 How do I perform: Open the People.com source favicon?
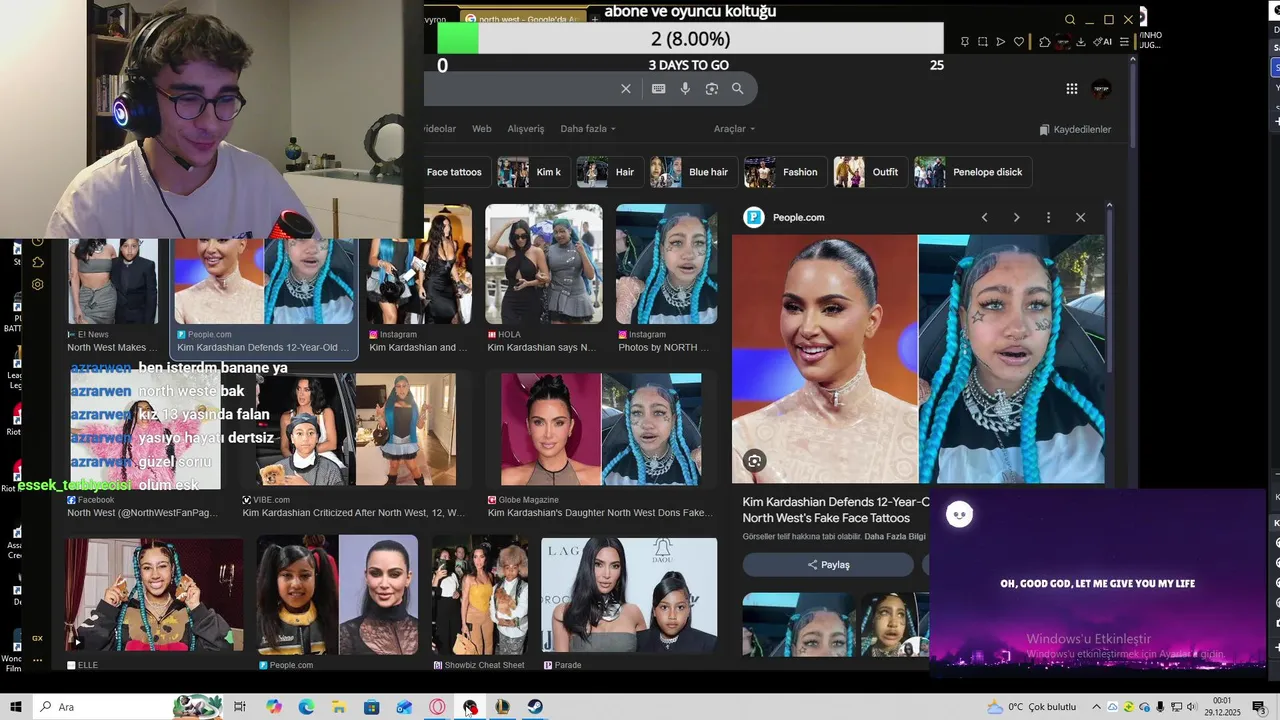(x=753, y=217)
